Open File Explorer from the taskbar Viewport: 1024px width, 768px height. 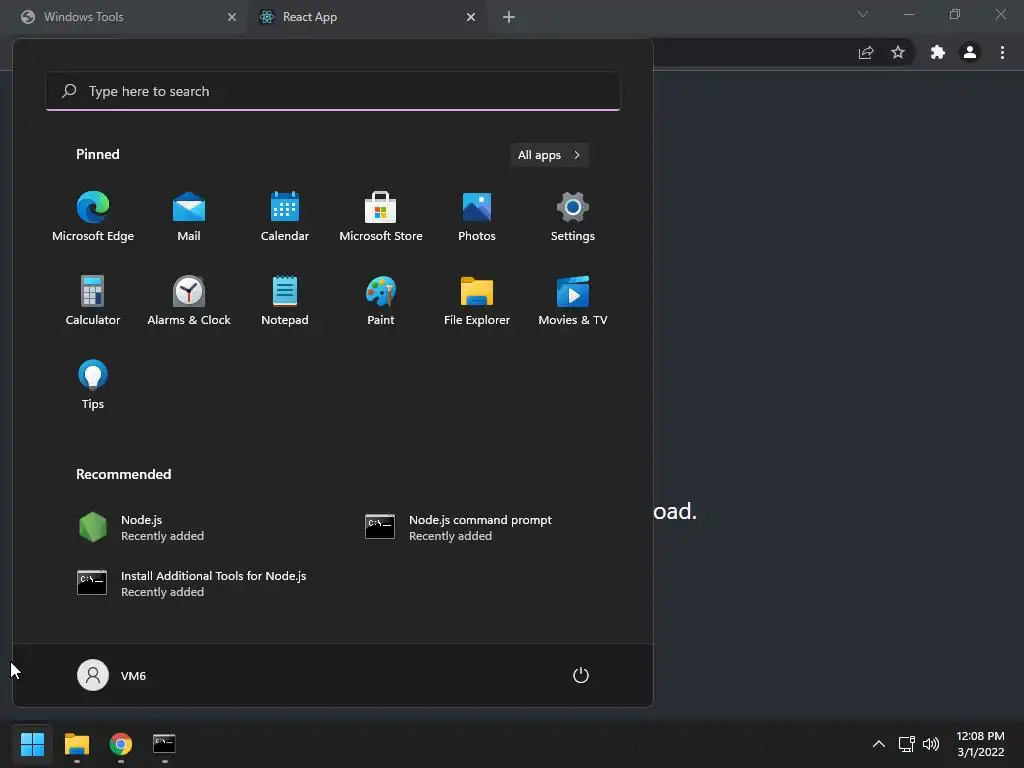point(76,744)
